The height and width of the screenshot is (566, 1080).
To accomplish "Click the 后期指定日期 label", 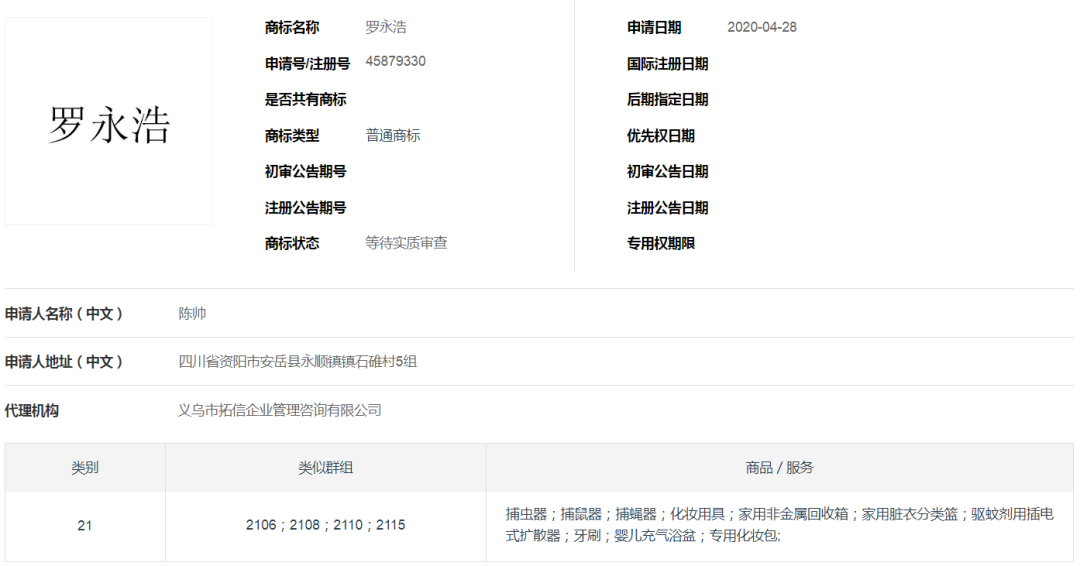I will click(667, 100).
